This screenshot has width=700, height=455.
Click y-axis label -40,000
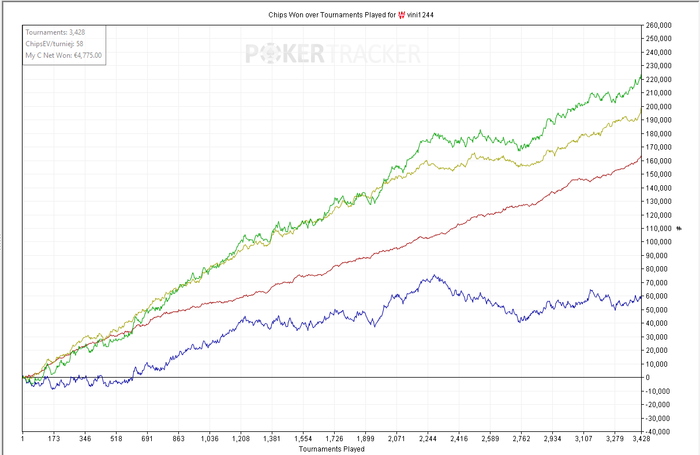coord(658,432)
